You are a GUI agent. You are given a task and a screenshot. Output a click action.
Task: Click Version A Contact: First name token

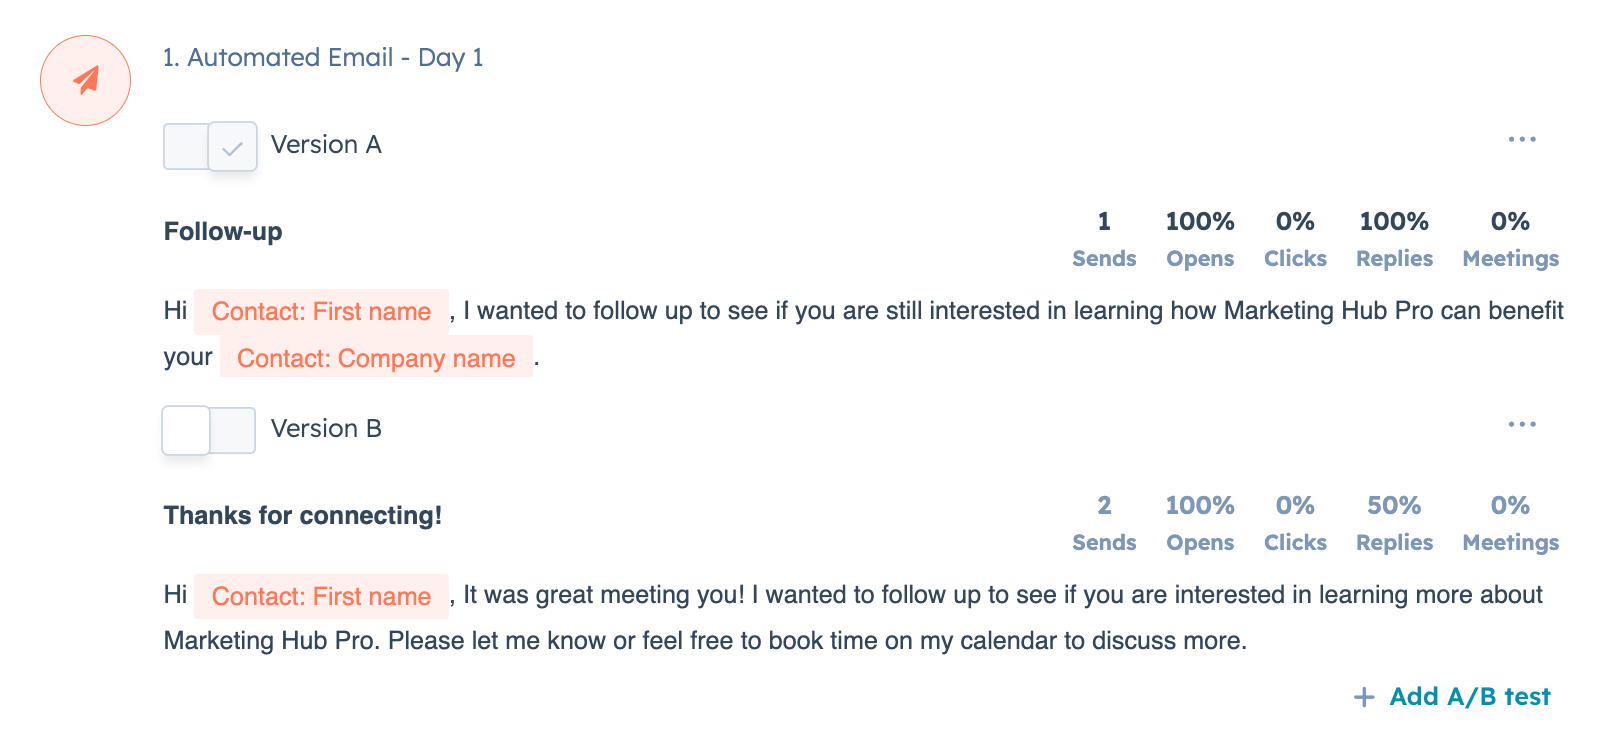[321, 312]
